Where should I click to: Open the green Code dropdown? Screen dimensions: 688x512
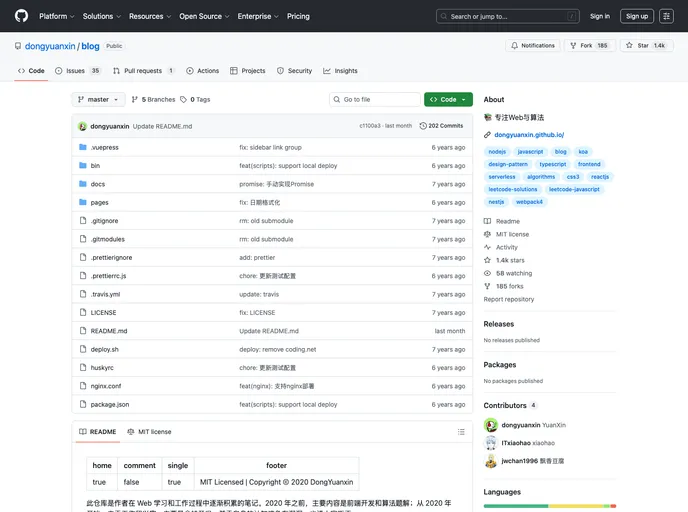tap(447, 100)
